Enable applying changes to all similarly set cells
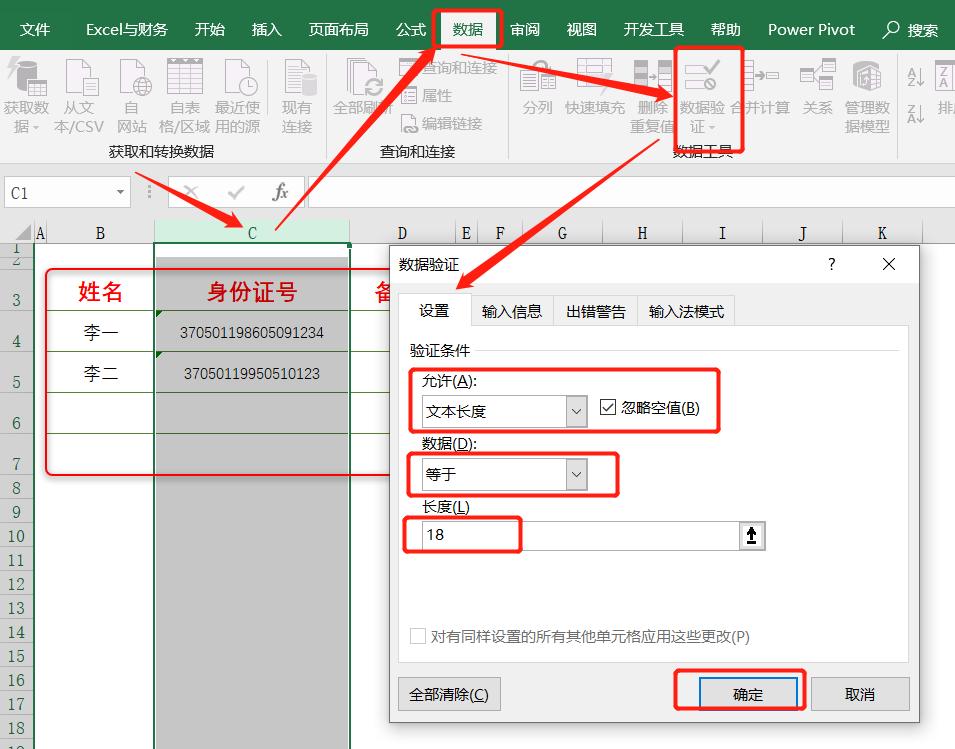The height and width of the screenshot is (749, 955). click(x=418, y=636)
